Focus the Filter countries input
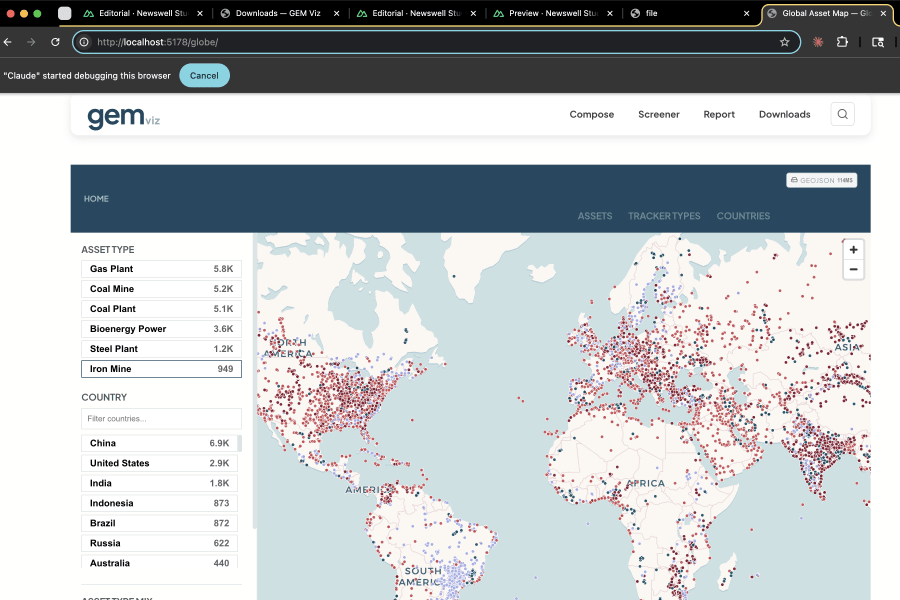 coord(161,419)
